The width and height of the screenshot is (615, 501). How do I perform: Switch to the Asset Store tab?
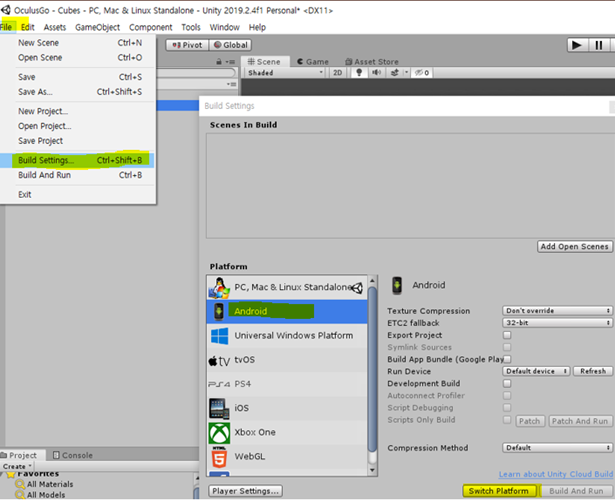(x=372, y=62)
